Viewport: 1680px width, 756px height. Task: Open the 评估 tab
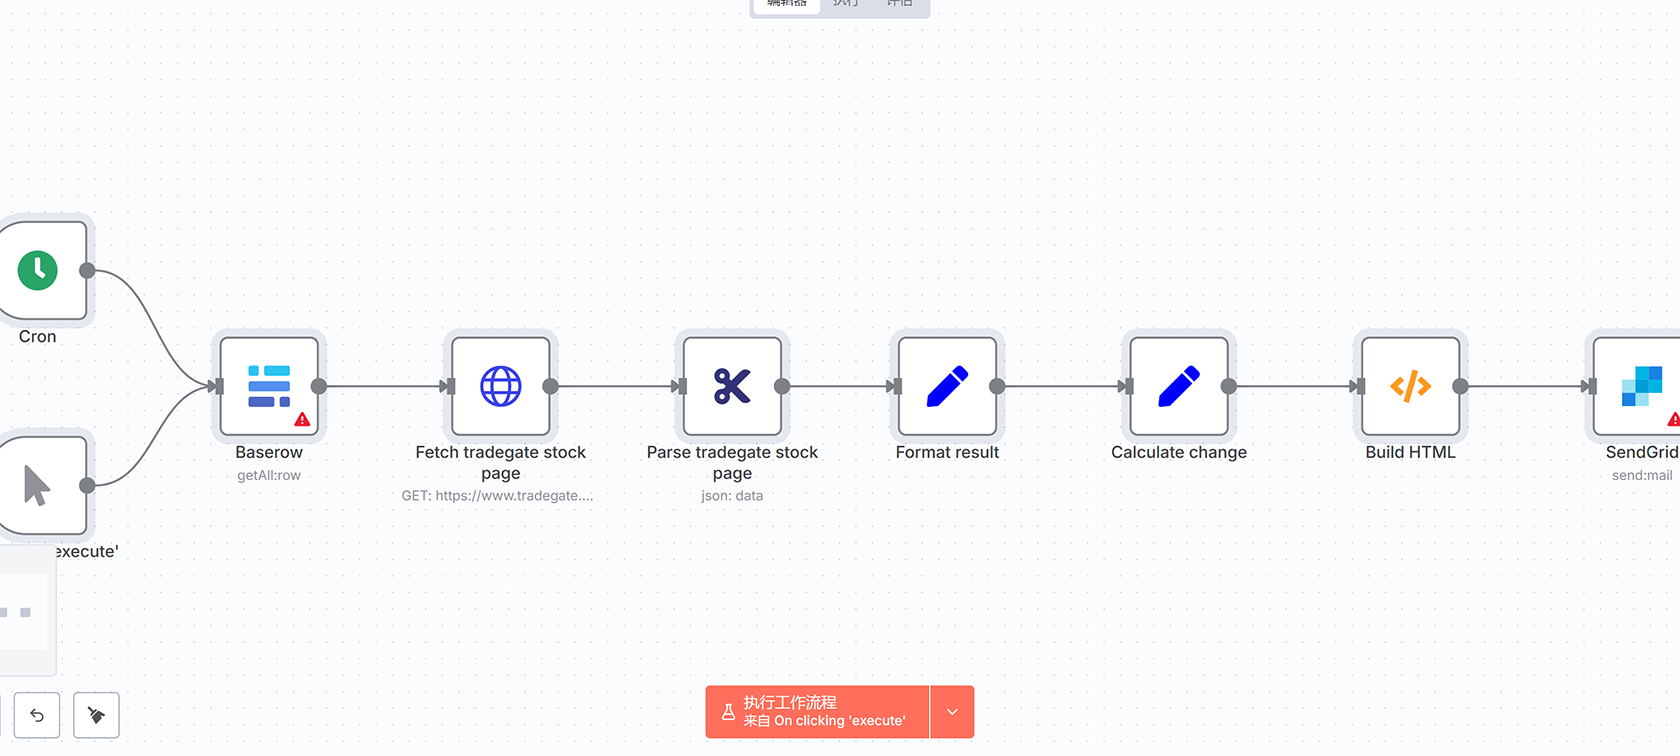(899, 4)
